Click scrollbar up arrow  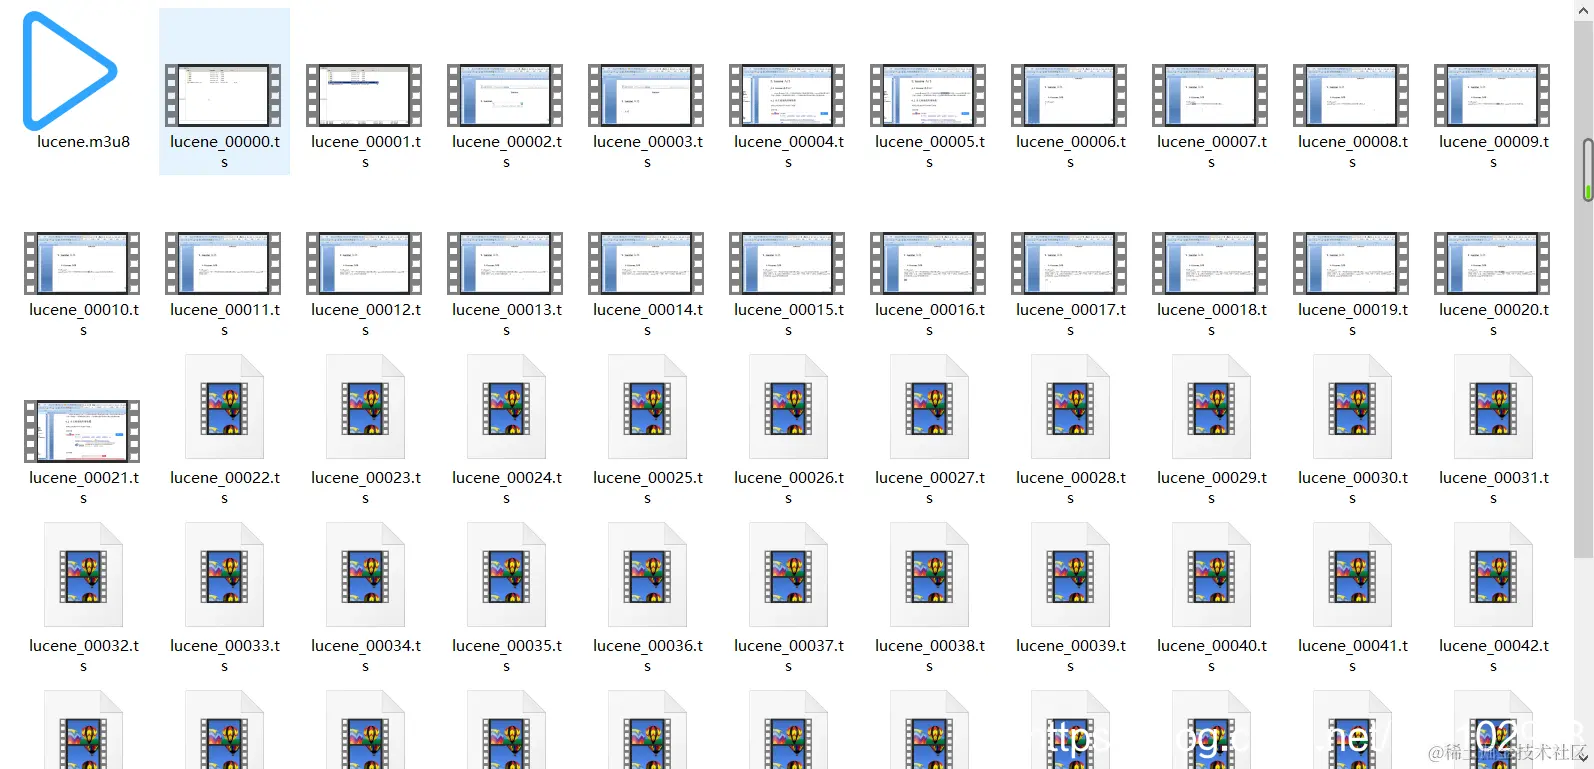pos(1584,10)
